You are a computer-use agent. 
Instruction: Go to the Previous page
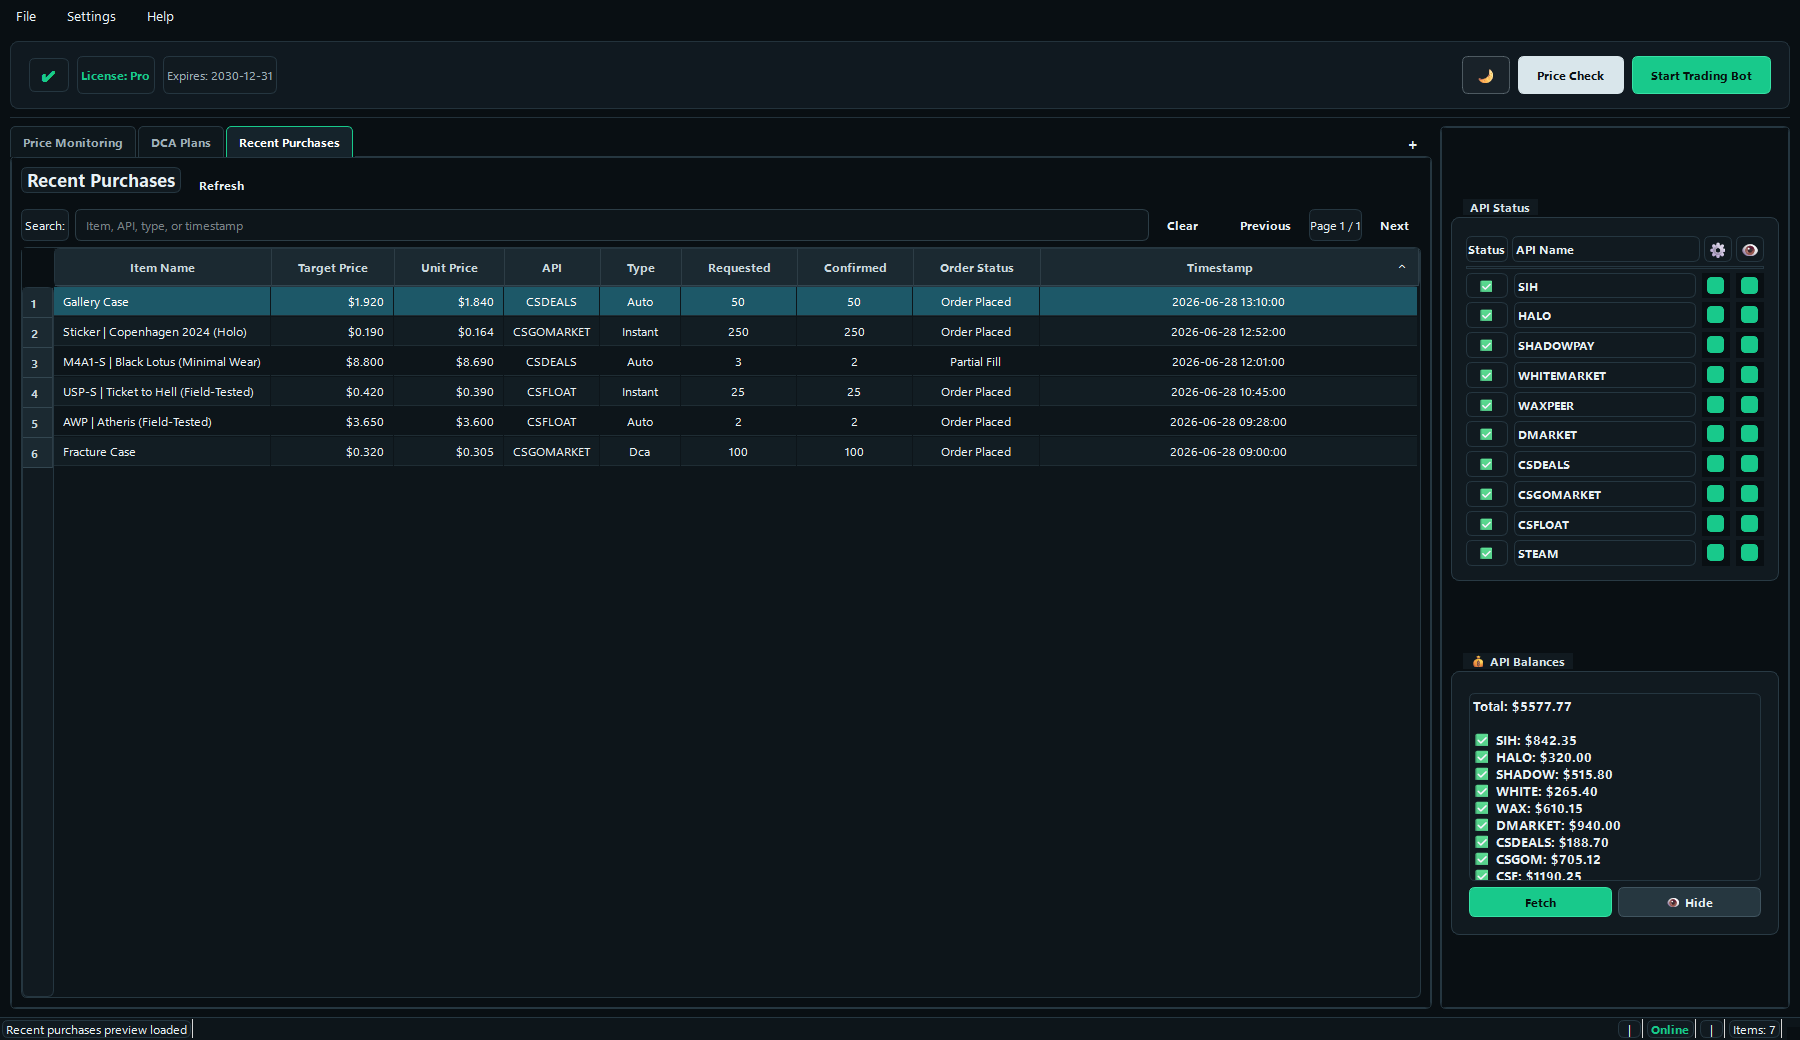click(1265, 226)
